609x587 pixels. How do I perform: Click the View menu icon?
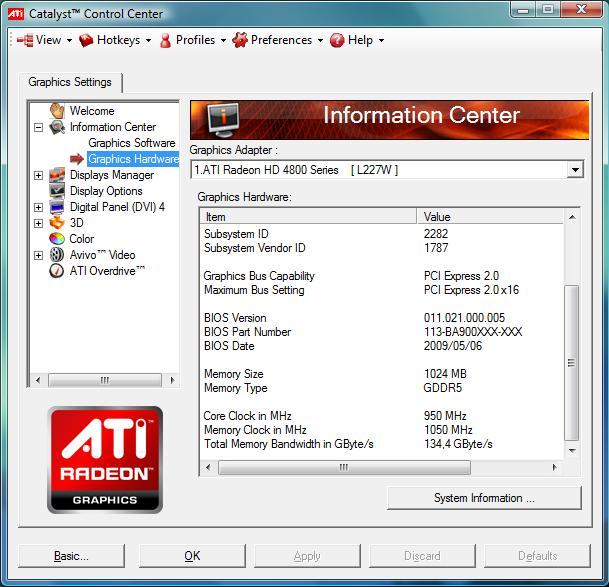tap(25, 40)
